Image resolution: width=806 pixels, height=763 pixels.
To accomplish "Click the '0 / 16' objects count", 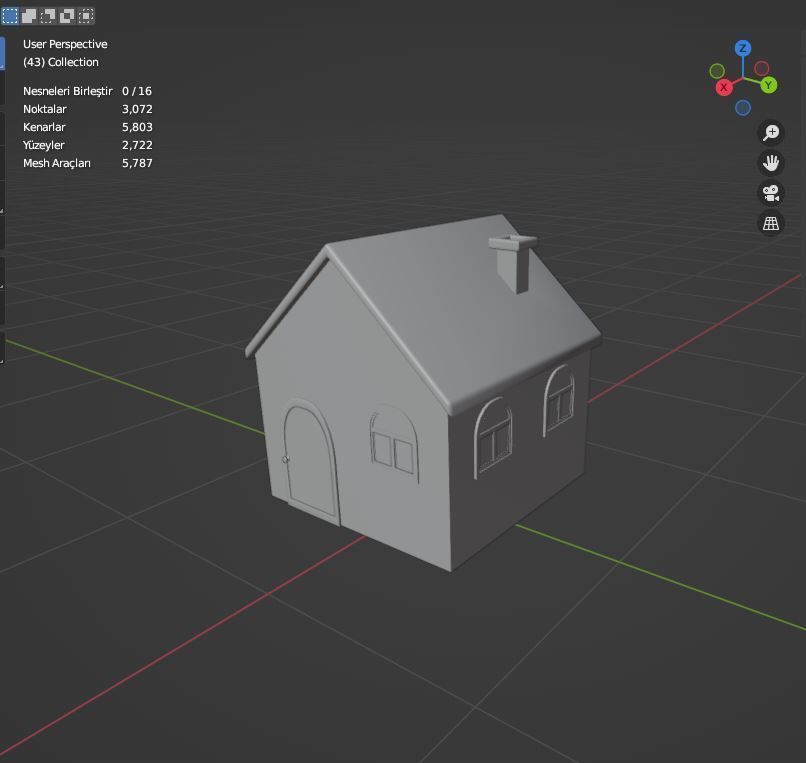I will click(x=137, y=91).
